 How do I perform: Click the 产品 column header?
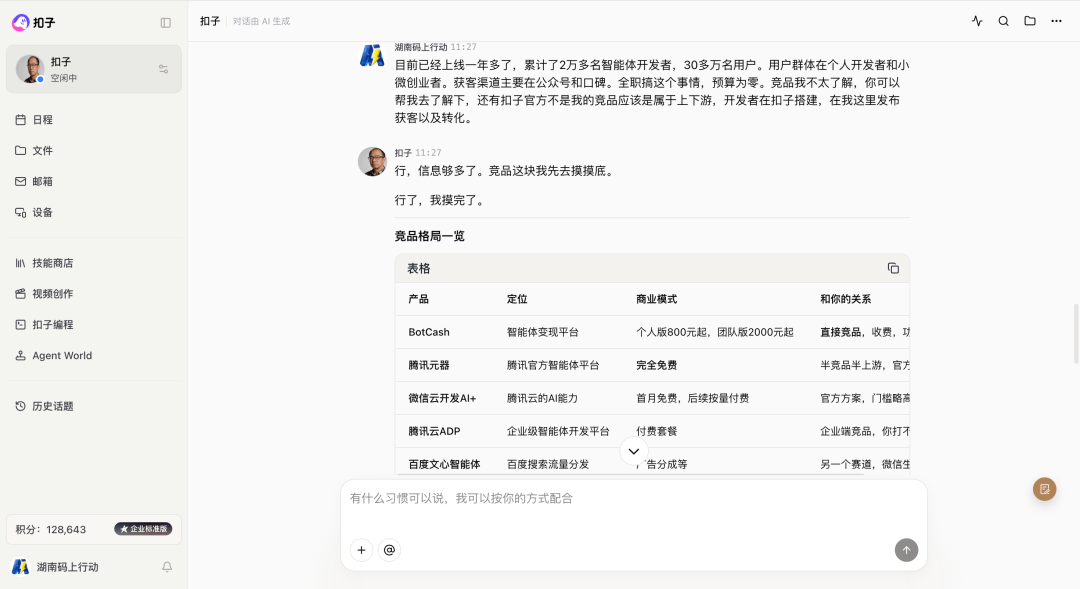point(419,299)
